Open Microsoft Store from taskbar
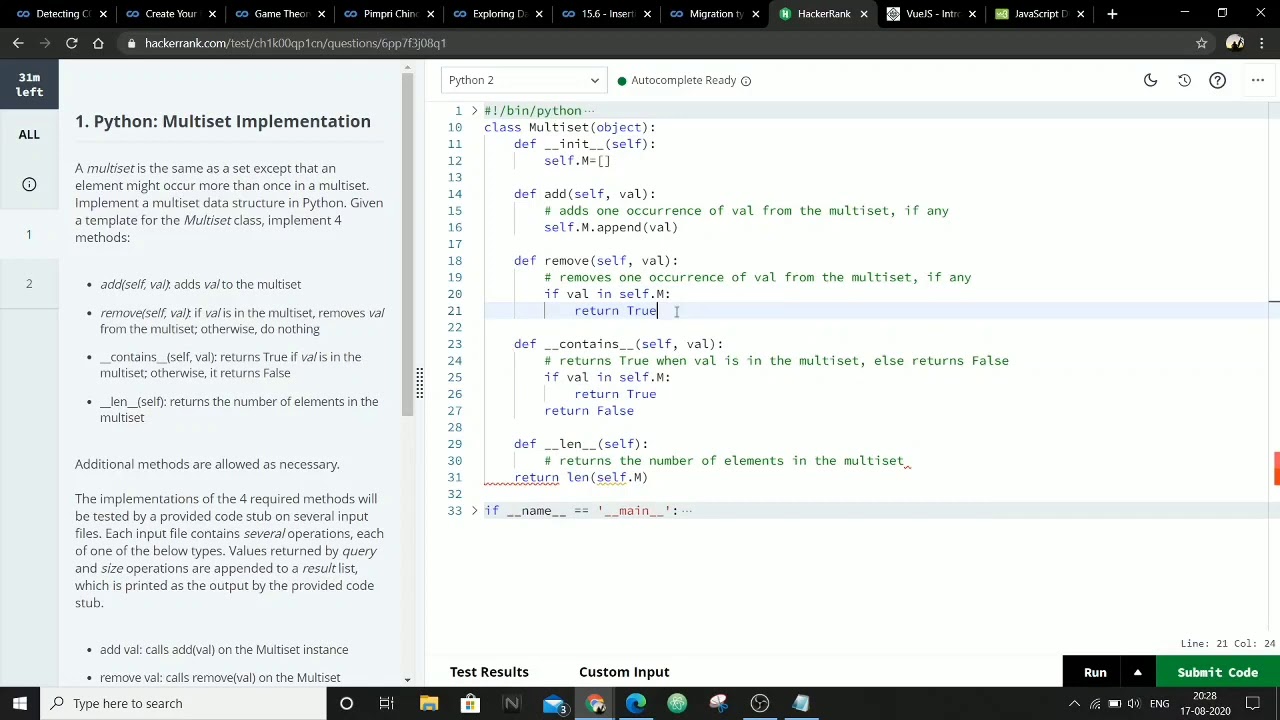This screenshot has height=720, width=1280. coord(469,703)
